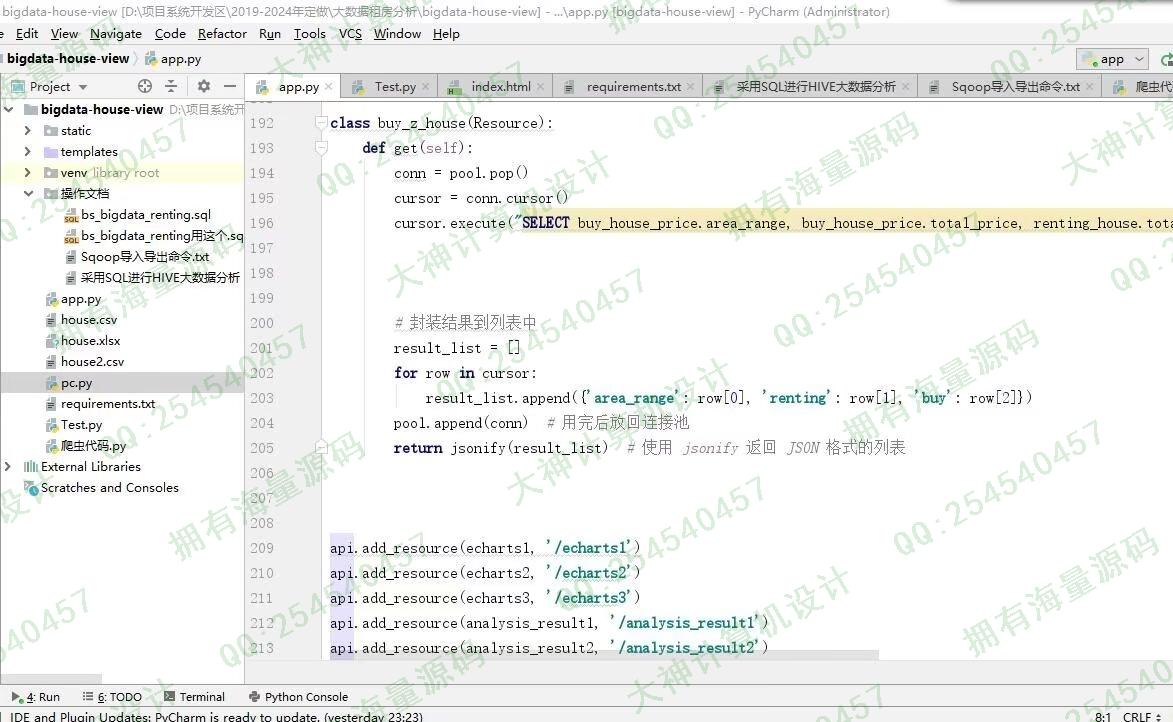Click the CRLF line separator indicator
This screenshot has width=1173, height=722.
(1142, 716)
